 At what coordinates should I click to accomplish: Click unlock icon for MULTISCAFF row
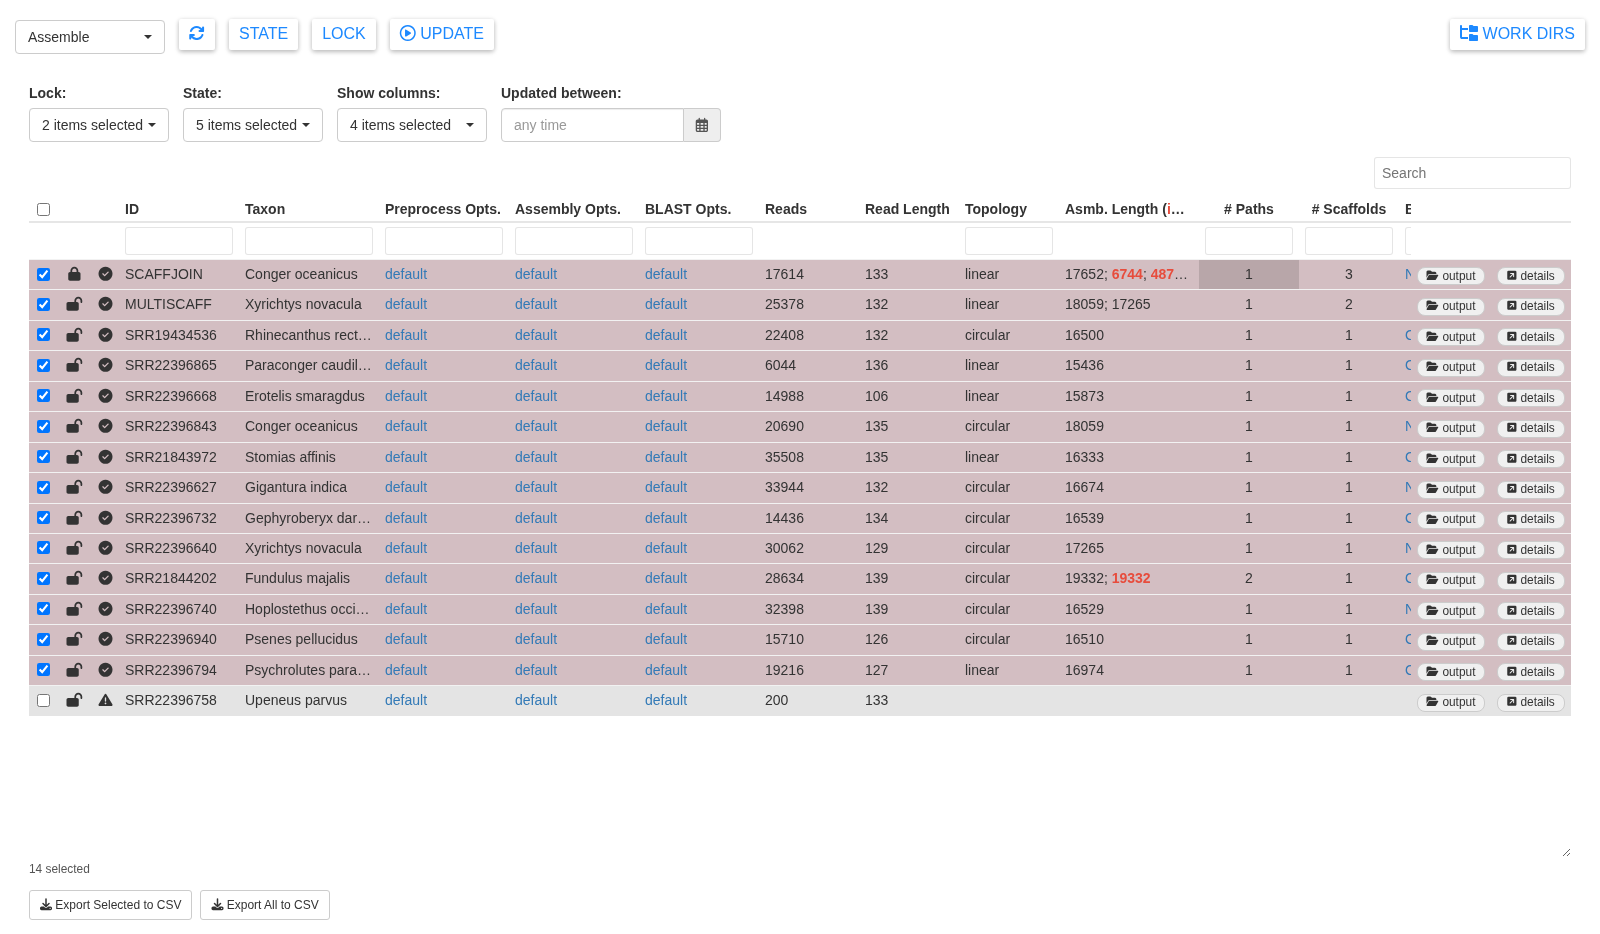pos(74,304)
